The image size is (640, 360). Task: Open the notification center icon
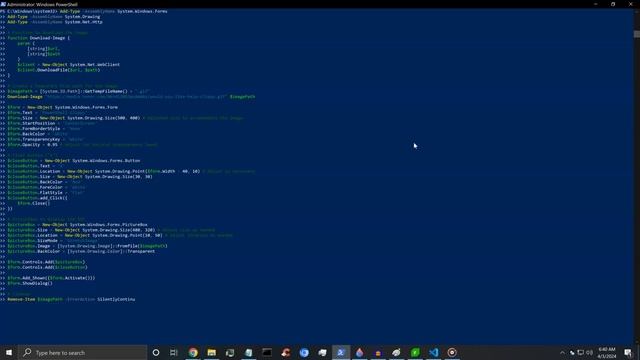[x=628, y=353]
